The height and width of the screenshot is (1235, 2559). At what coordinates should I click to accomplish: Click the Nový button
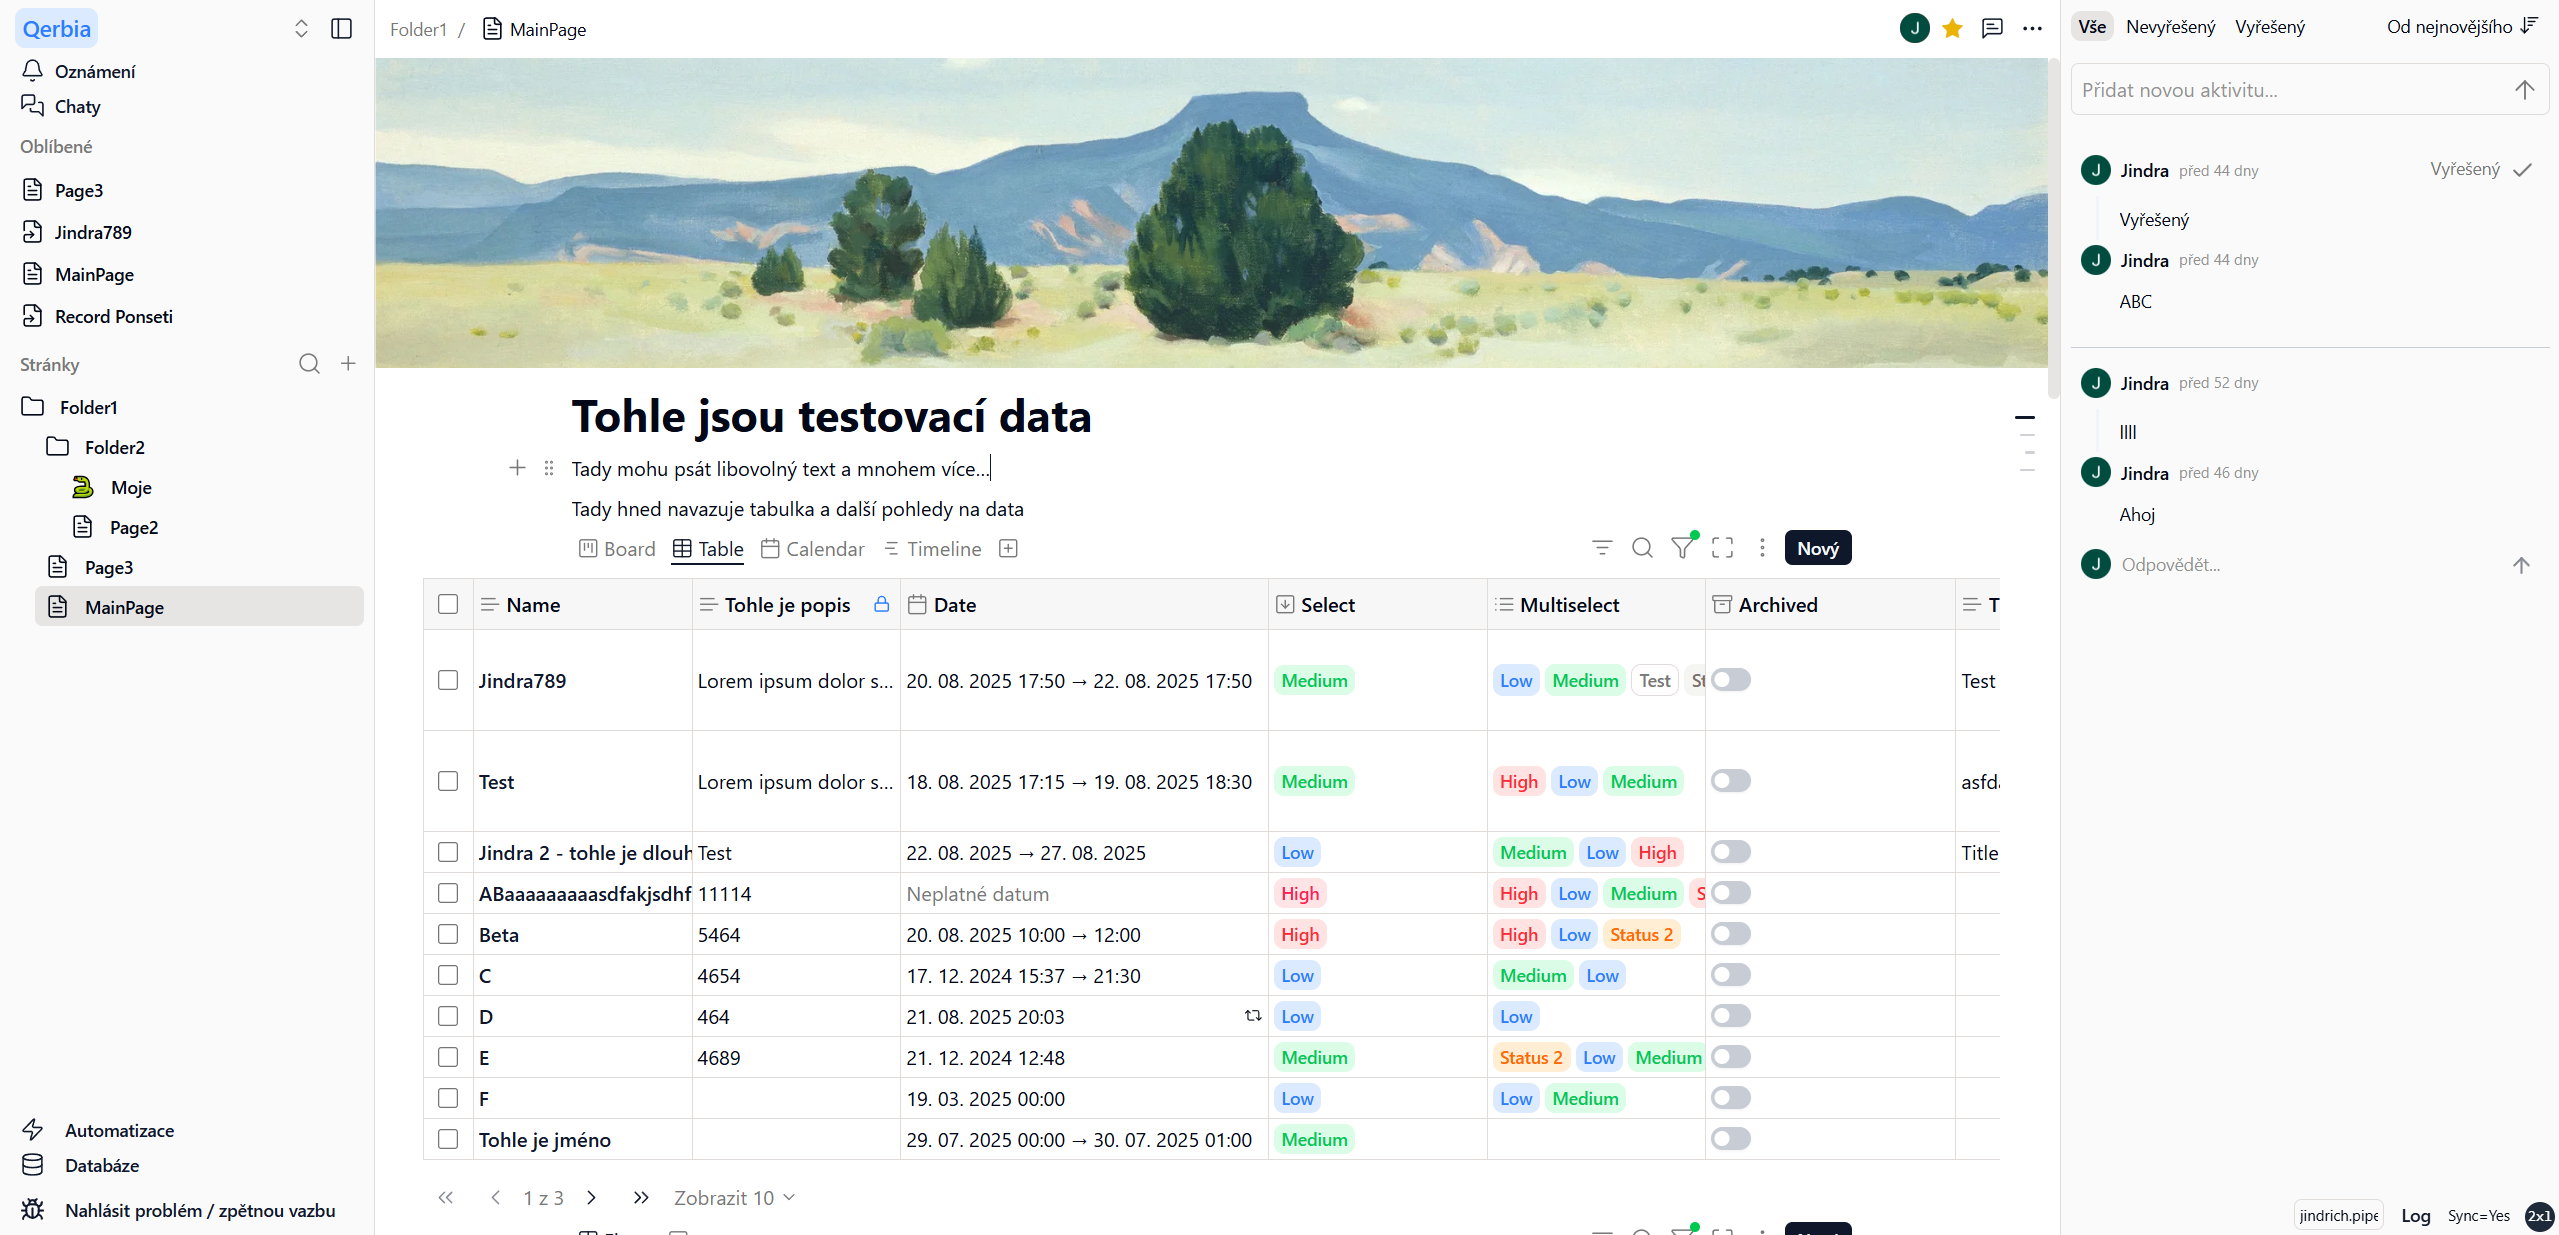[x=1817, y=548]
